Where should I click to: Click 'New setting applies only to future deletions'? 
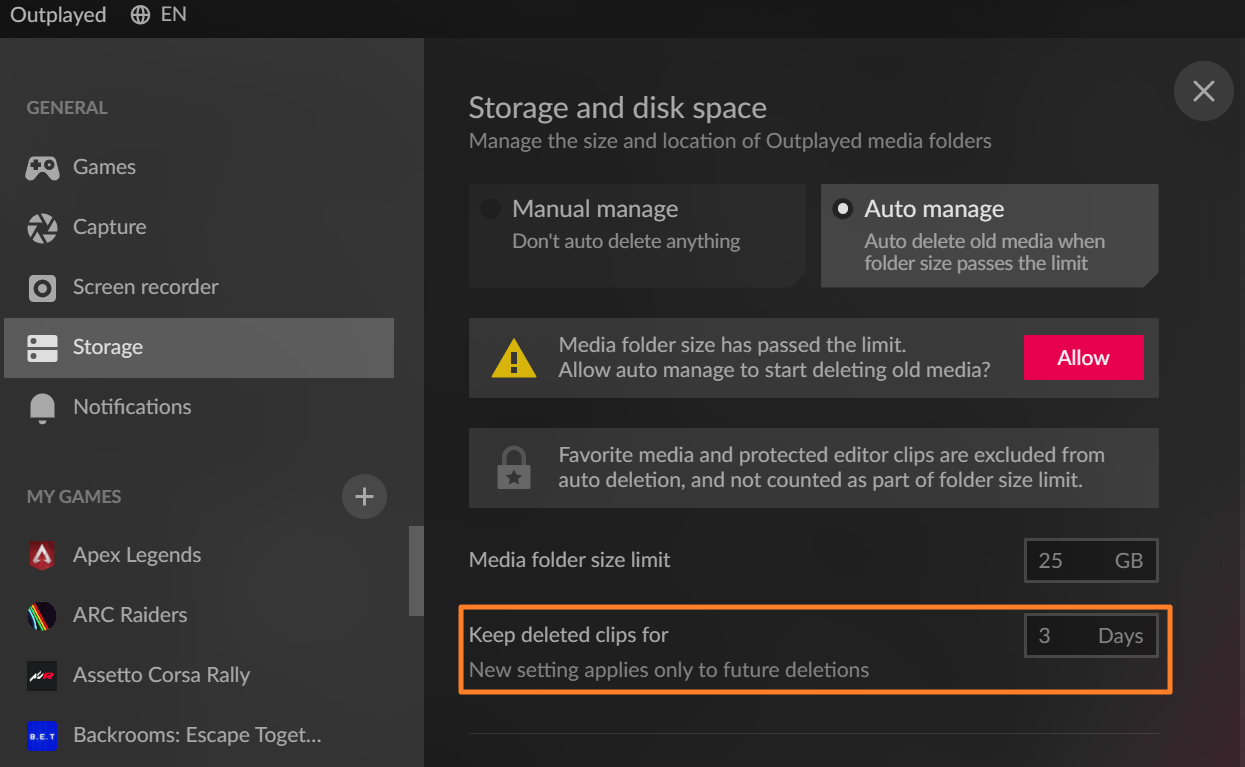(669, 670)
